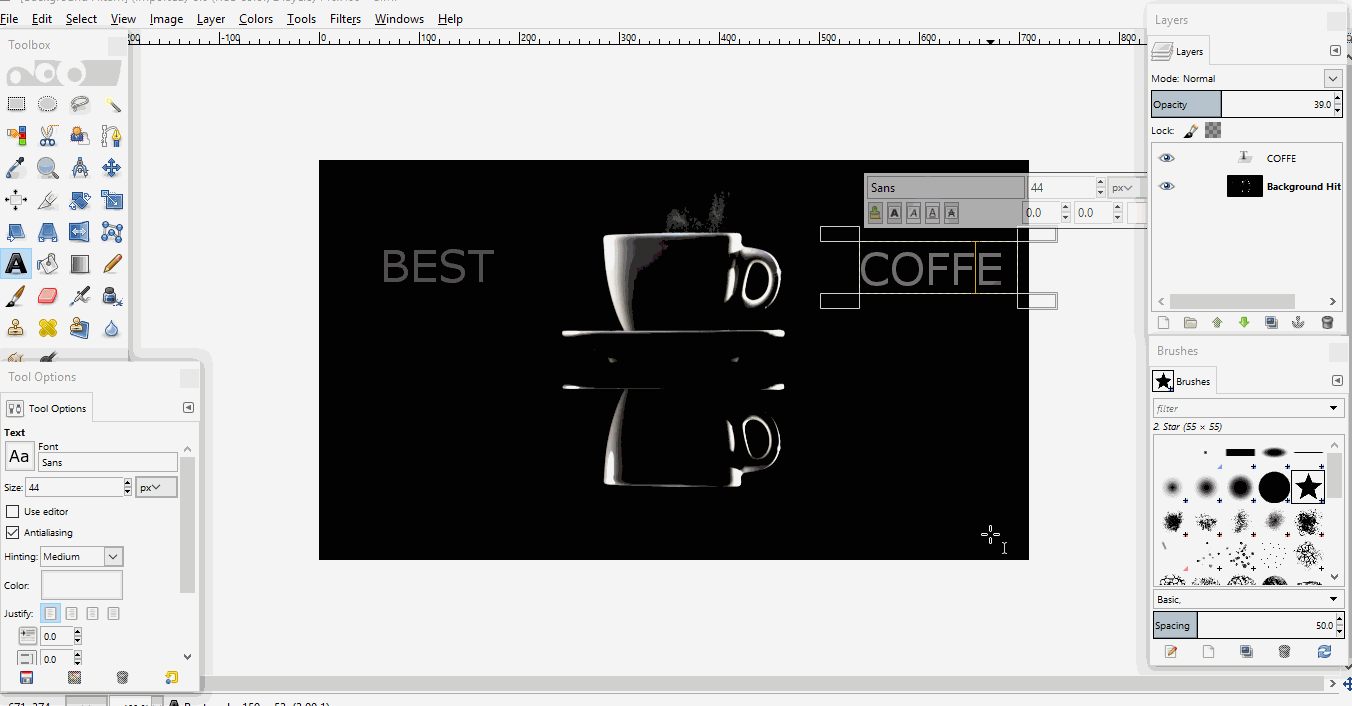Open the on-canvas text size unit dropdown
Viewport: 1352px width, 706px height.
tap(1125, 187)
